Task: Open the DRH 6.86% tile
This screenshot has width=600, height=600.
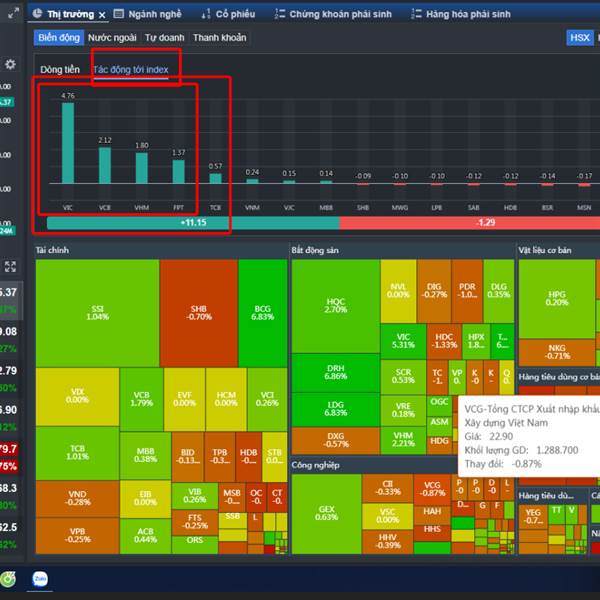Action: click(x=336, y=372)
